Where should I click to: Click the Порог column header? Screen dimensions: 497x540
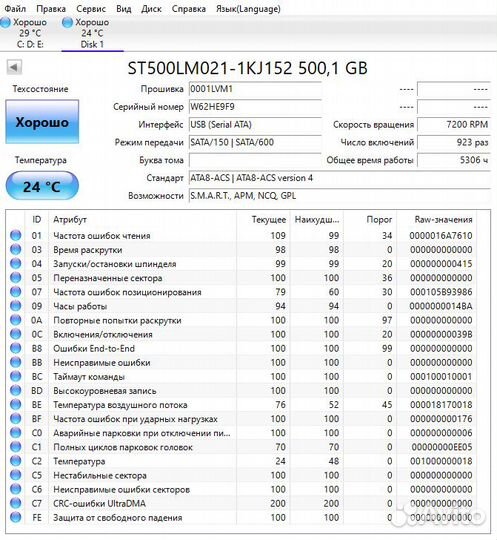click(x=370, y=220)
